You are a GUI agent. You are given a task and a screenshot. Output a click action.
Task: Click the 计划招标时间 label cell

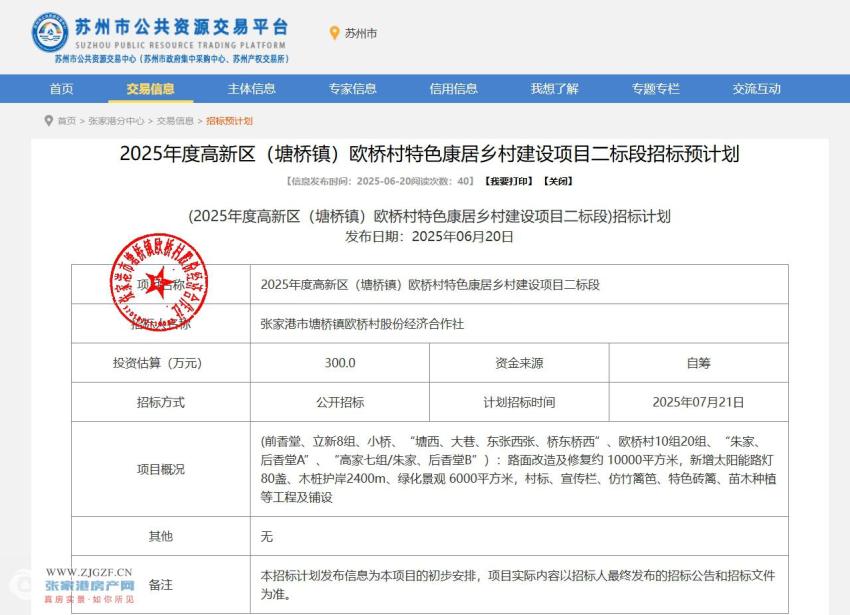519,402
